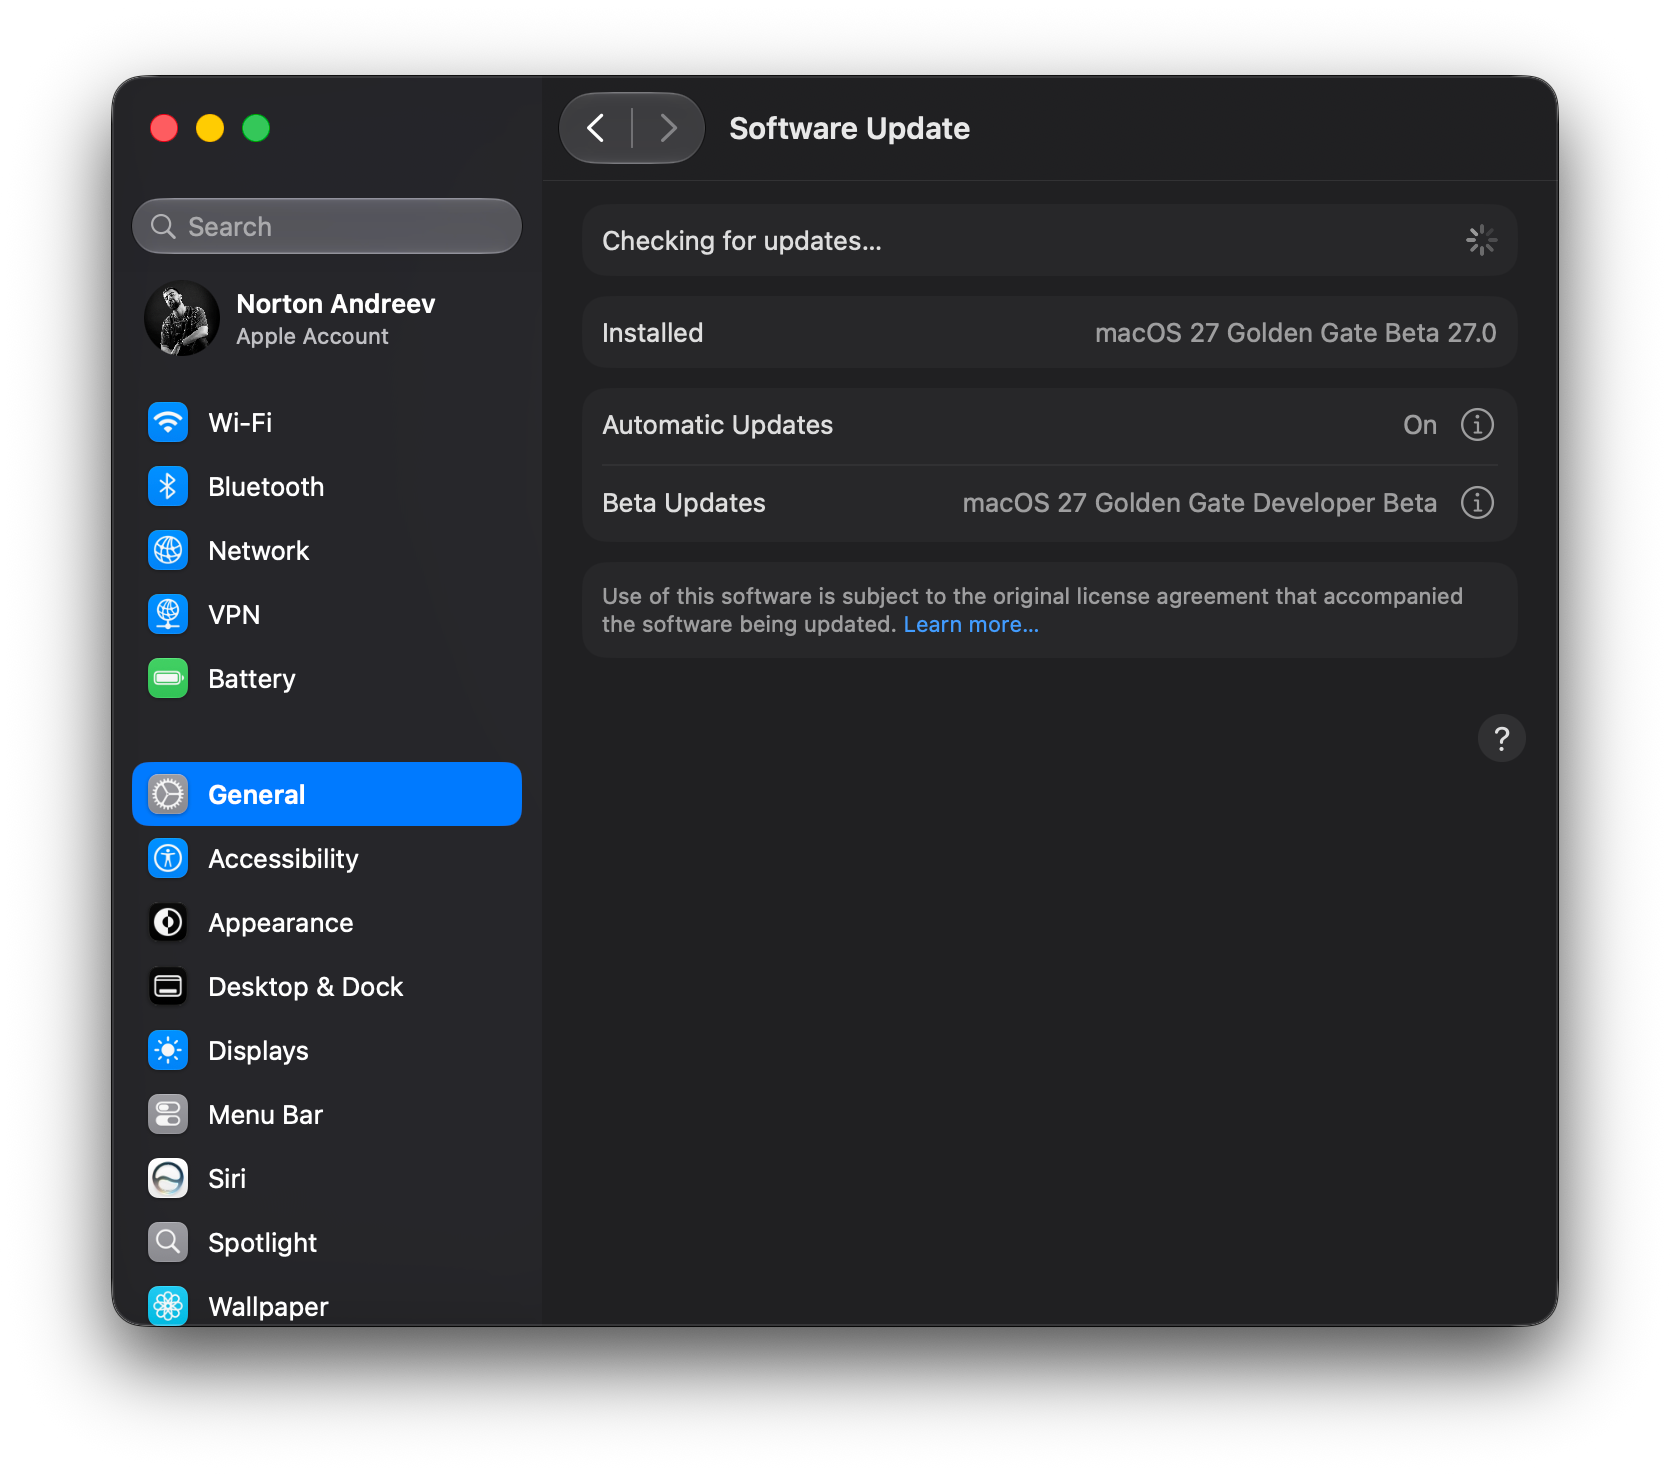Click the Desktop & Dock icon
Image resolution: width=1670 pixels, height=1474 pixels.
[x=168, y=986]
